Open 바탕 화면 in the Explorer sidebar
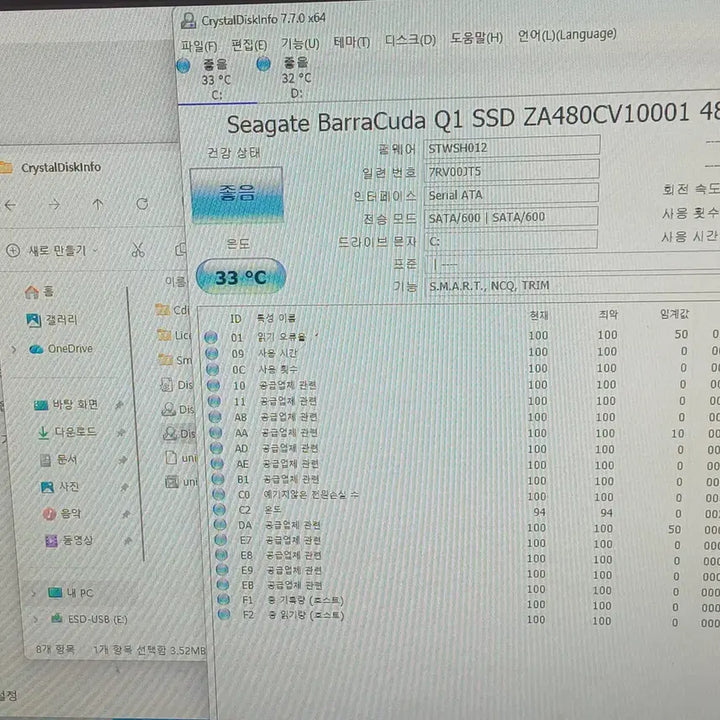The image size is (720, 720). point(67,405)
